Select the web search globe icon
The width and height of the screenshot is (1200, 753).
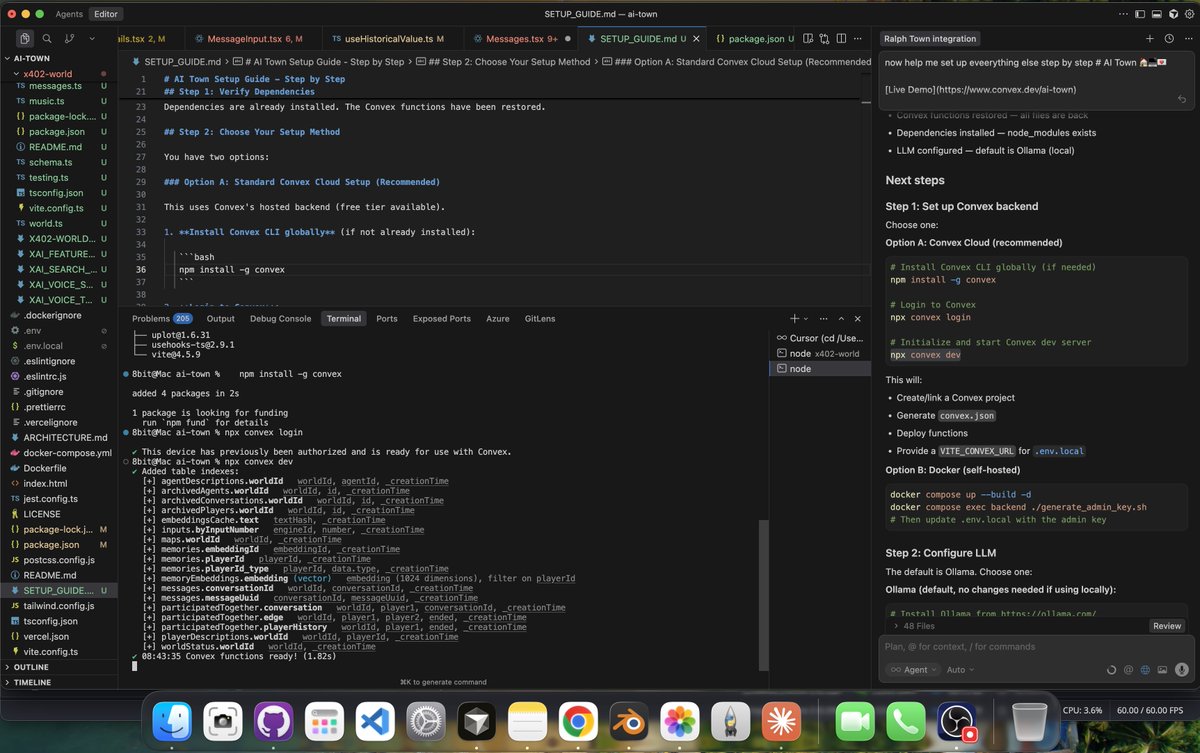click(x=1145, y=670)
